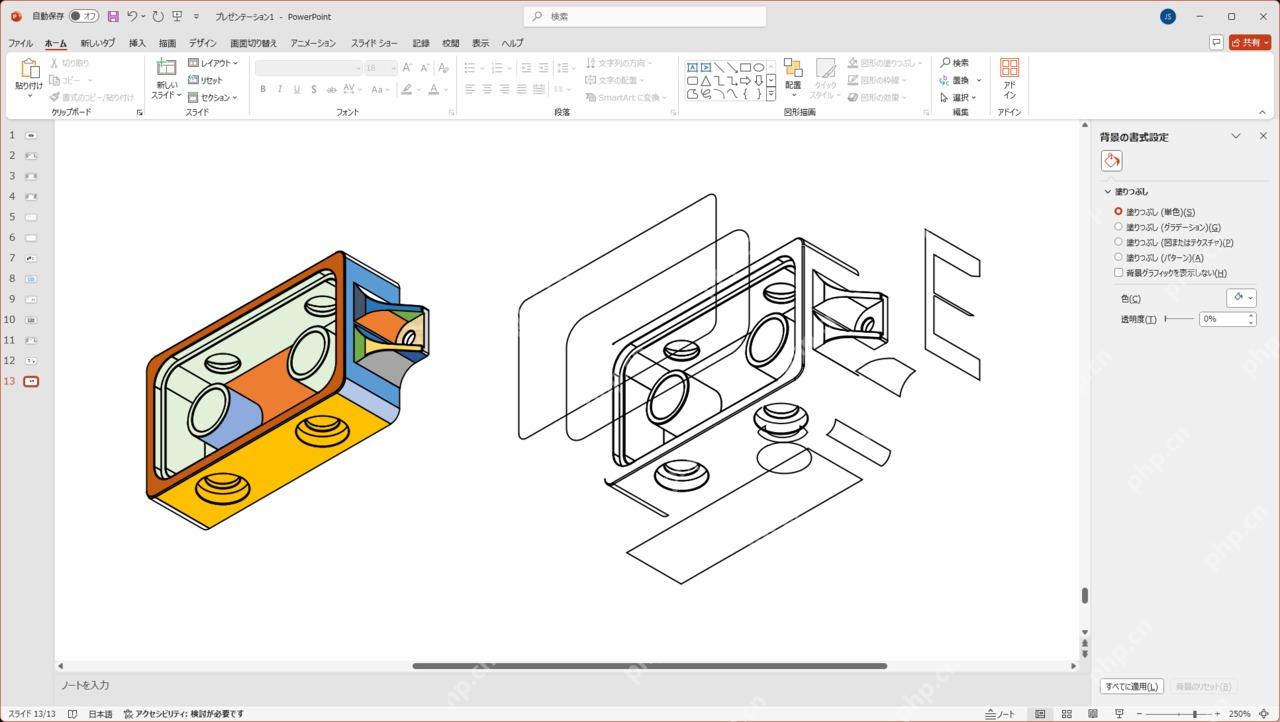Image resolution: width=1280 pixels, height=722 pixels.
Task: Click the 新しいスライド (New Slide) icon
Action: tap(166, 67)
